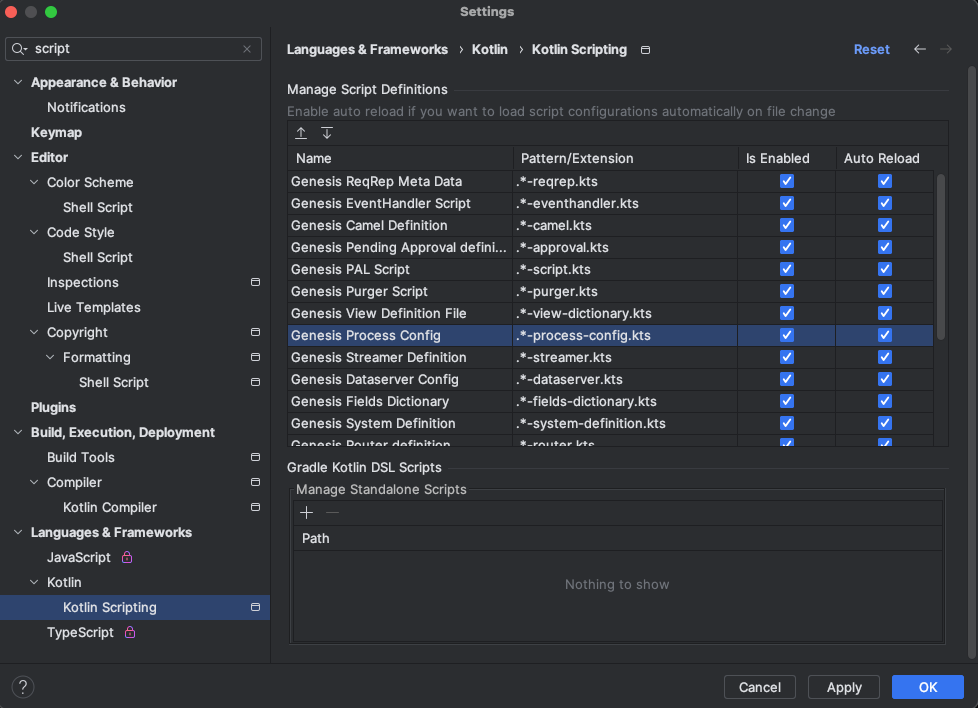Disable Is Enabled for Genesis Camel Definition
Image resolution: width=978 pixels, height=708 pixels.
pos(787,225)
